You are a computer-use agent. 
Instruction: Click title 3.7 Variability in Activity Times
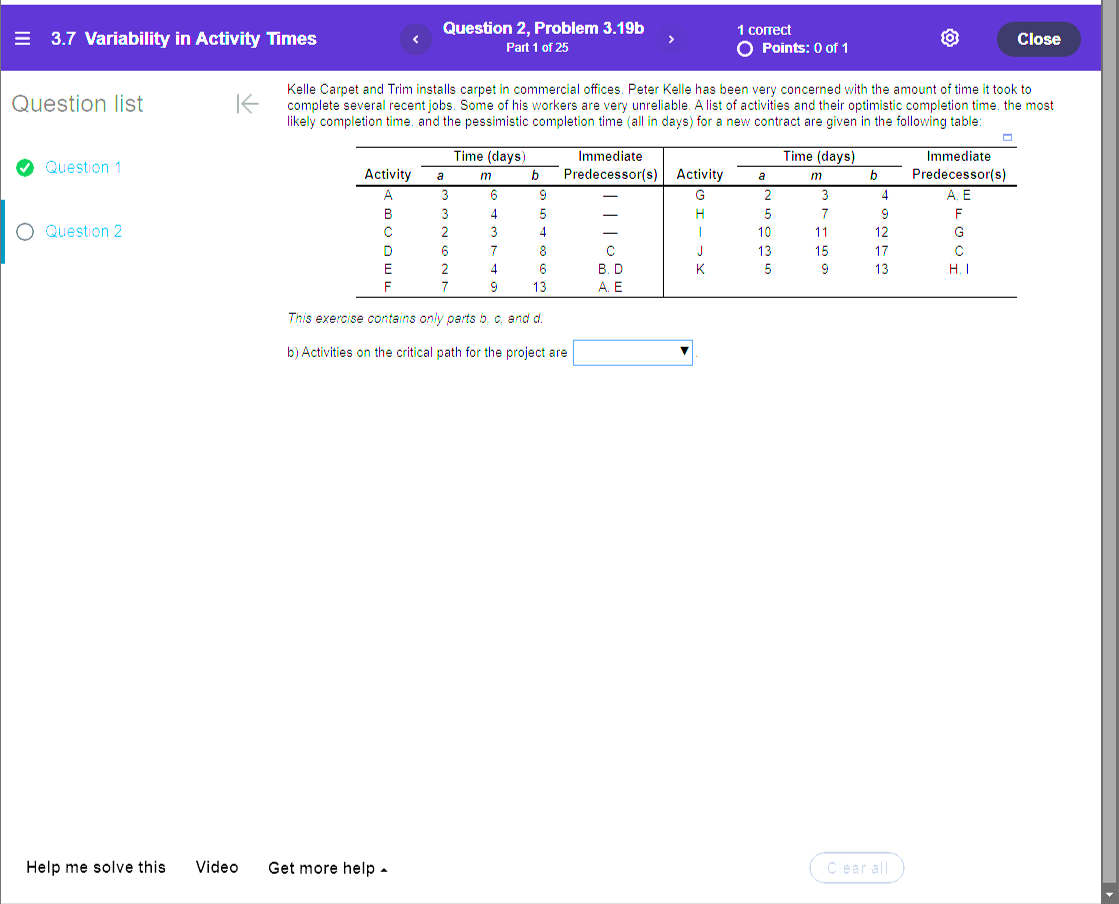pos(183,39)
